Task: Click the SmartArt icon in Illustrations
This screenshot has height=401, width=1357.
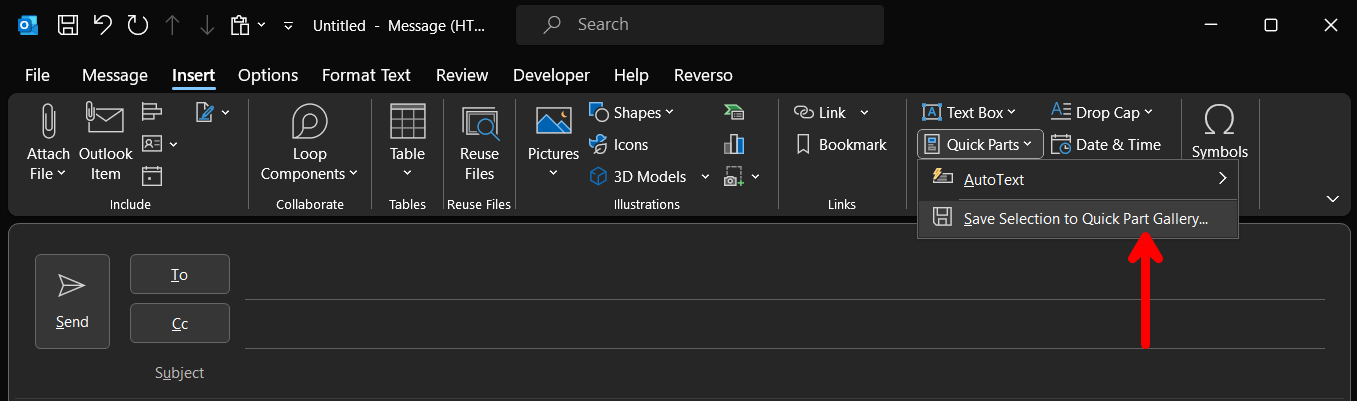Action: point(734,112)
